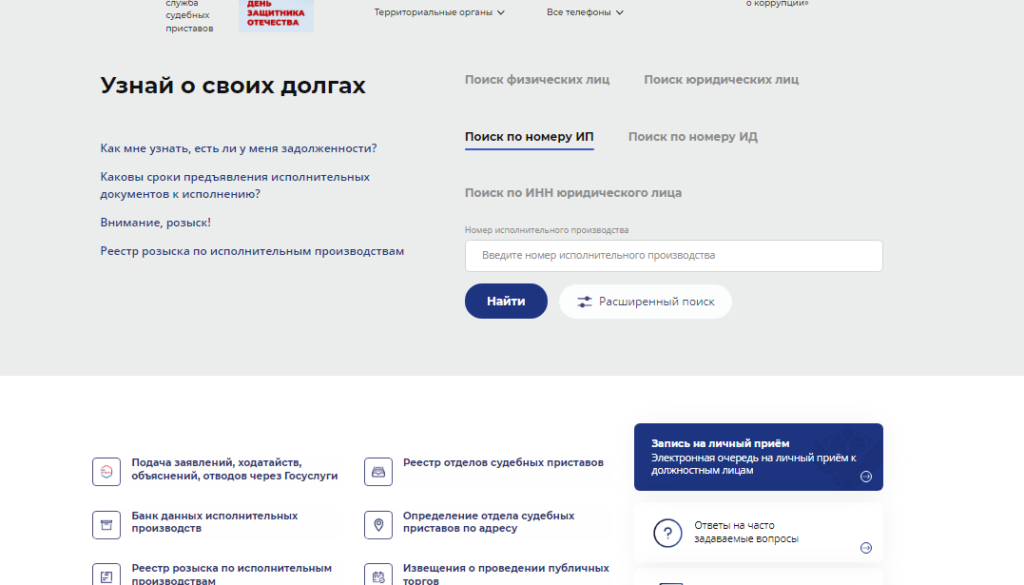Click the location pin icon for Определение отдела
The image size is (1024, 585).
point(378,524)
